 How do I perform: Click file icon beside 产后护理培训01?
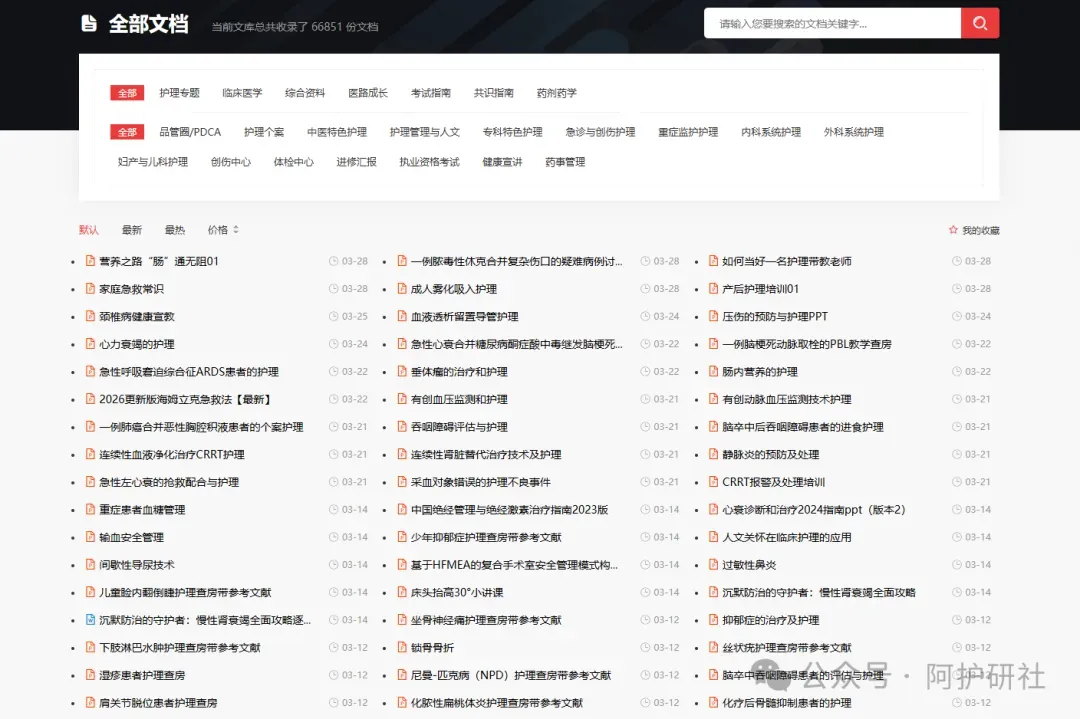point(714,288)
